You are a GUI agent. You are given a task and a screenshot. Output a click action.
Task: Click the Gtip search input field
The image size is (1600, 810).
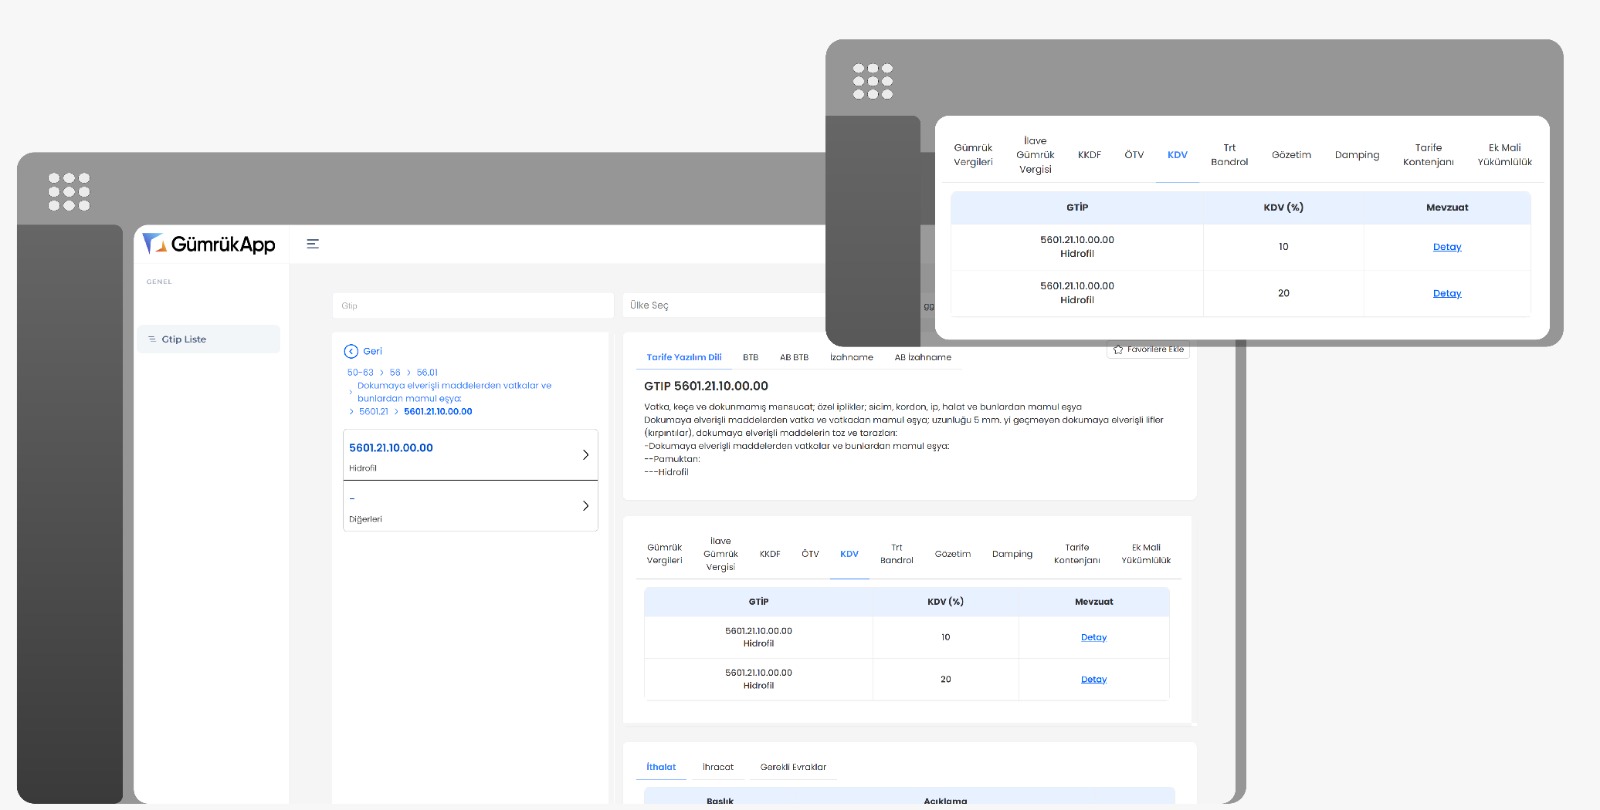click(472, 306)
